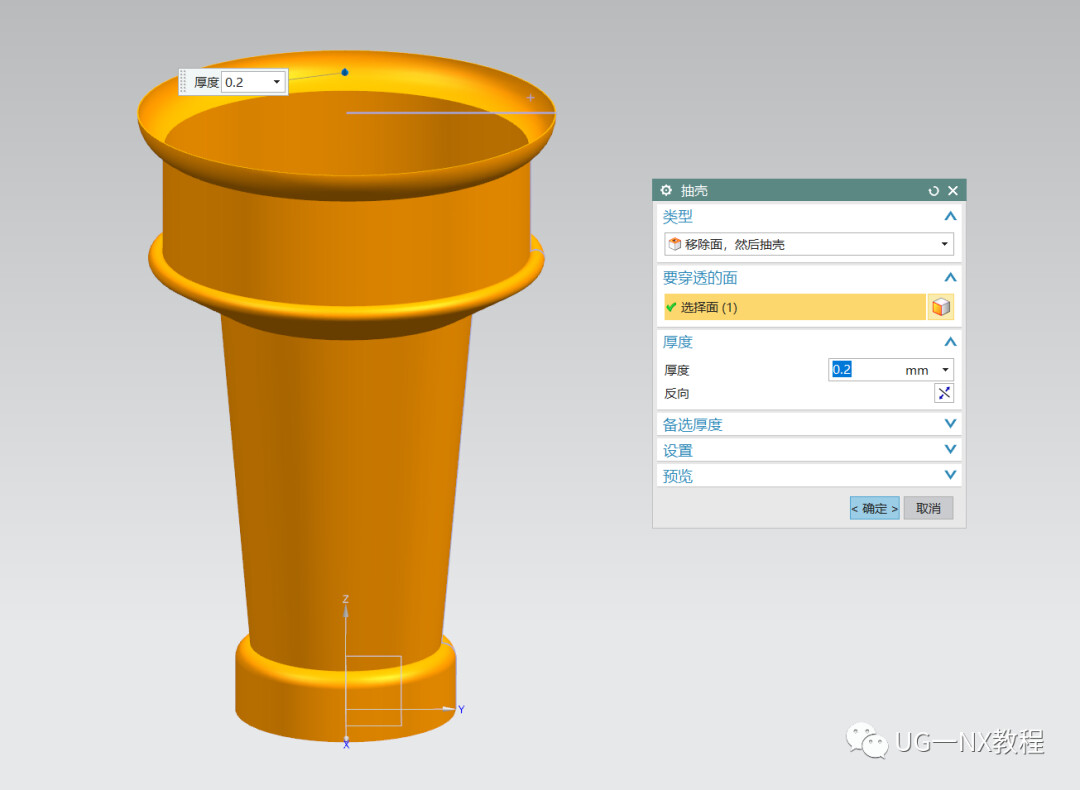The height and width of the screenshot is (790, 1080).
Task: Grab the dotted grip of on-screen 厚度 box
Action: click(x=183, y=82)
